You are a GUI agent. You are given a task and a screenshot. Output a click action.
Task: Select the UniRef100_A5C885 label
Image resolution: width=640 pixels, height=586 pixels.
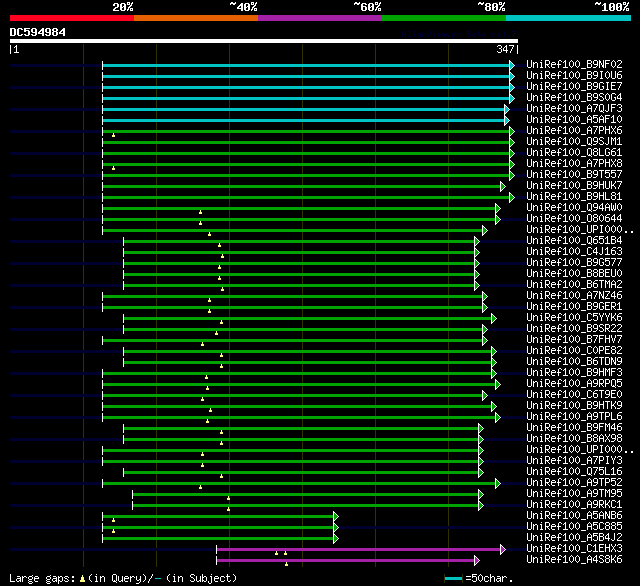(x=574, y=527)
